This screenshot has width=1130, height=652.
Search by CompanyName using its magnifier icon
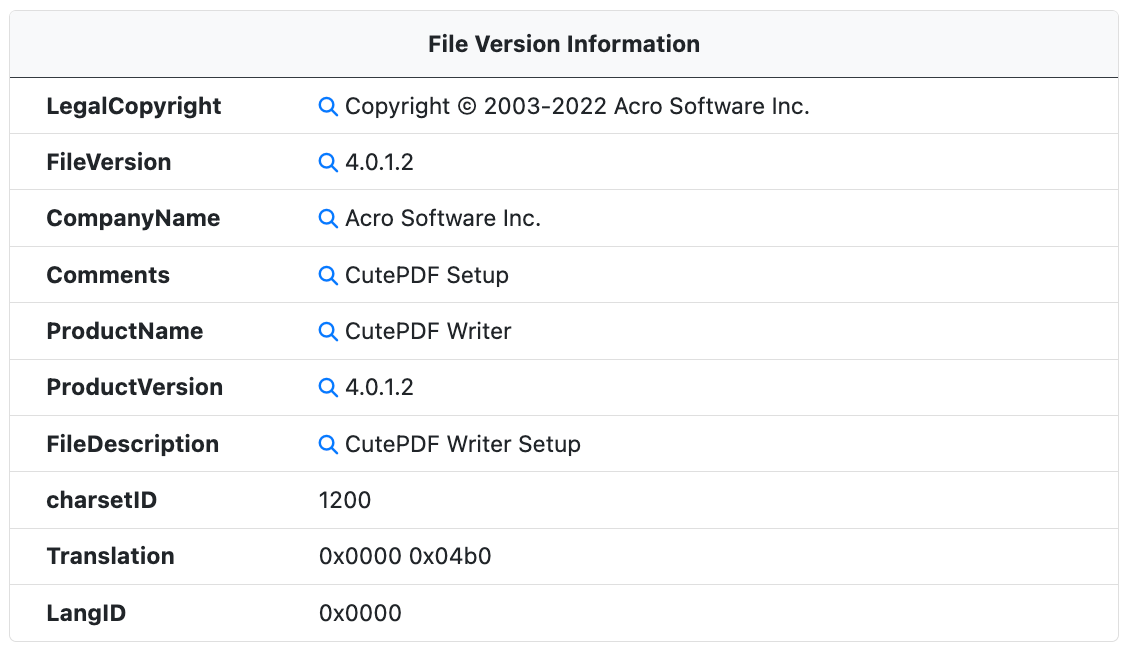328,218
